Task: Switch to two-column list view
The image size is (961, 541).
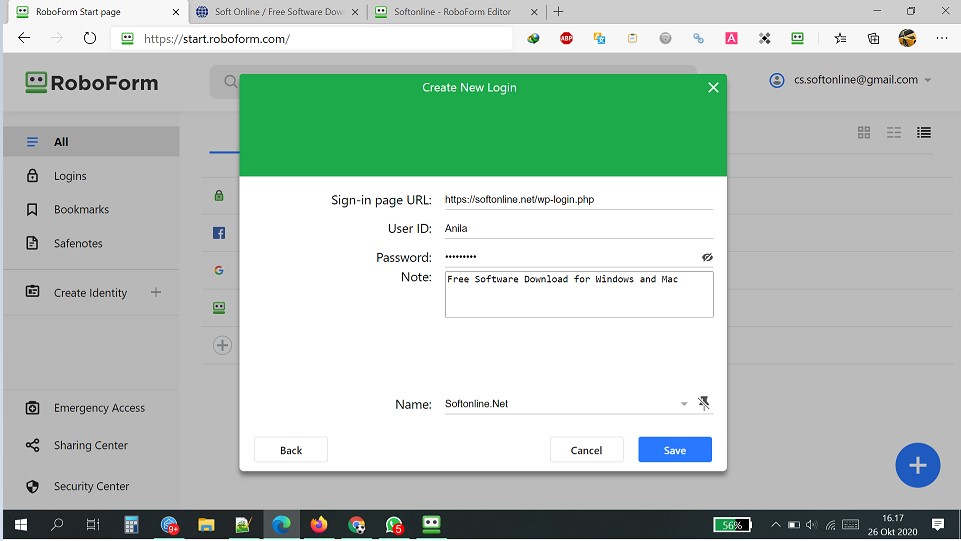Action: point(894,132)
